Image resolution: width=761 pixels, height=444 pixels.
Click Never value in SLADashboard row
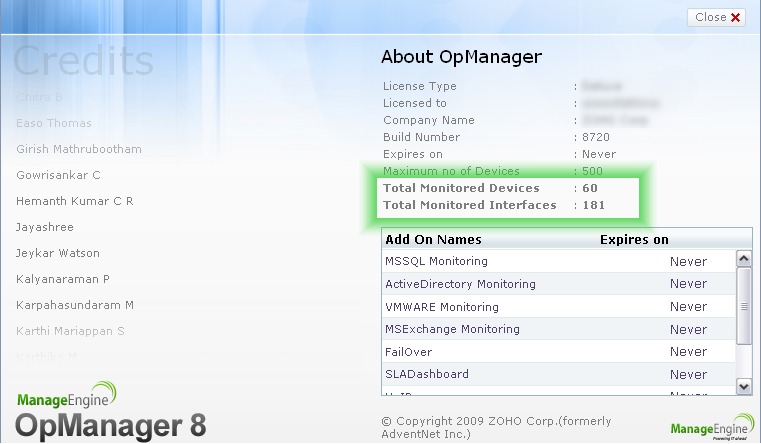click(x=688, y=375)
